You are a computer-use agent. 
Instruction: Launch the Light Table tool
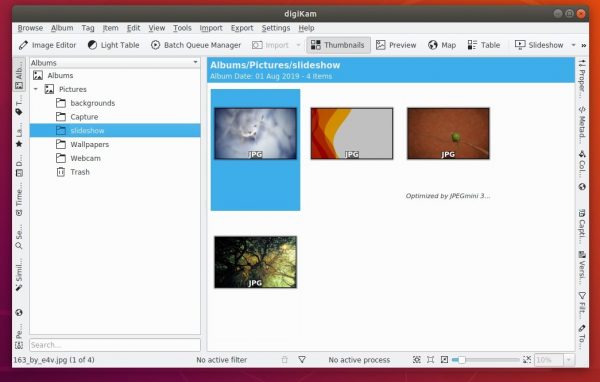tap(113, 45)
